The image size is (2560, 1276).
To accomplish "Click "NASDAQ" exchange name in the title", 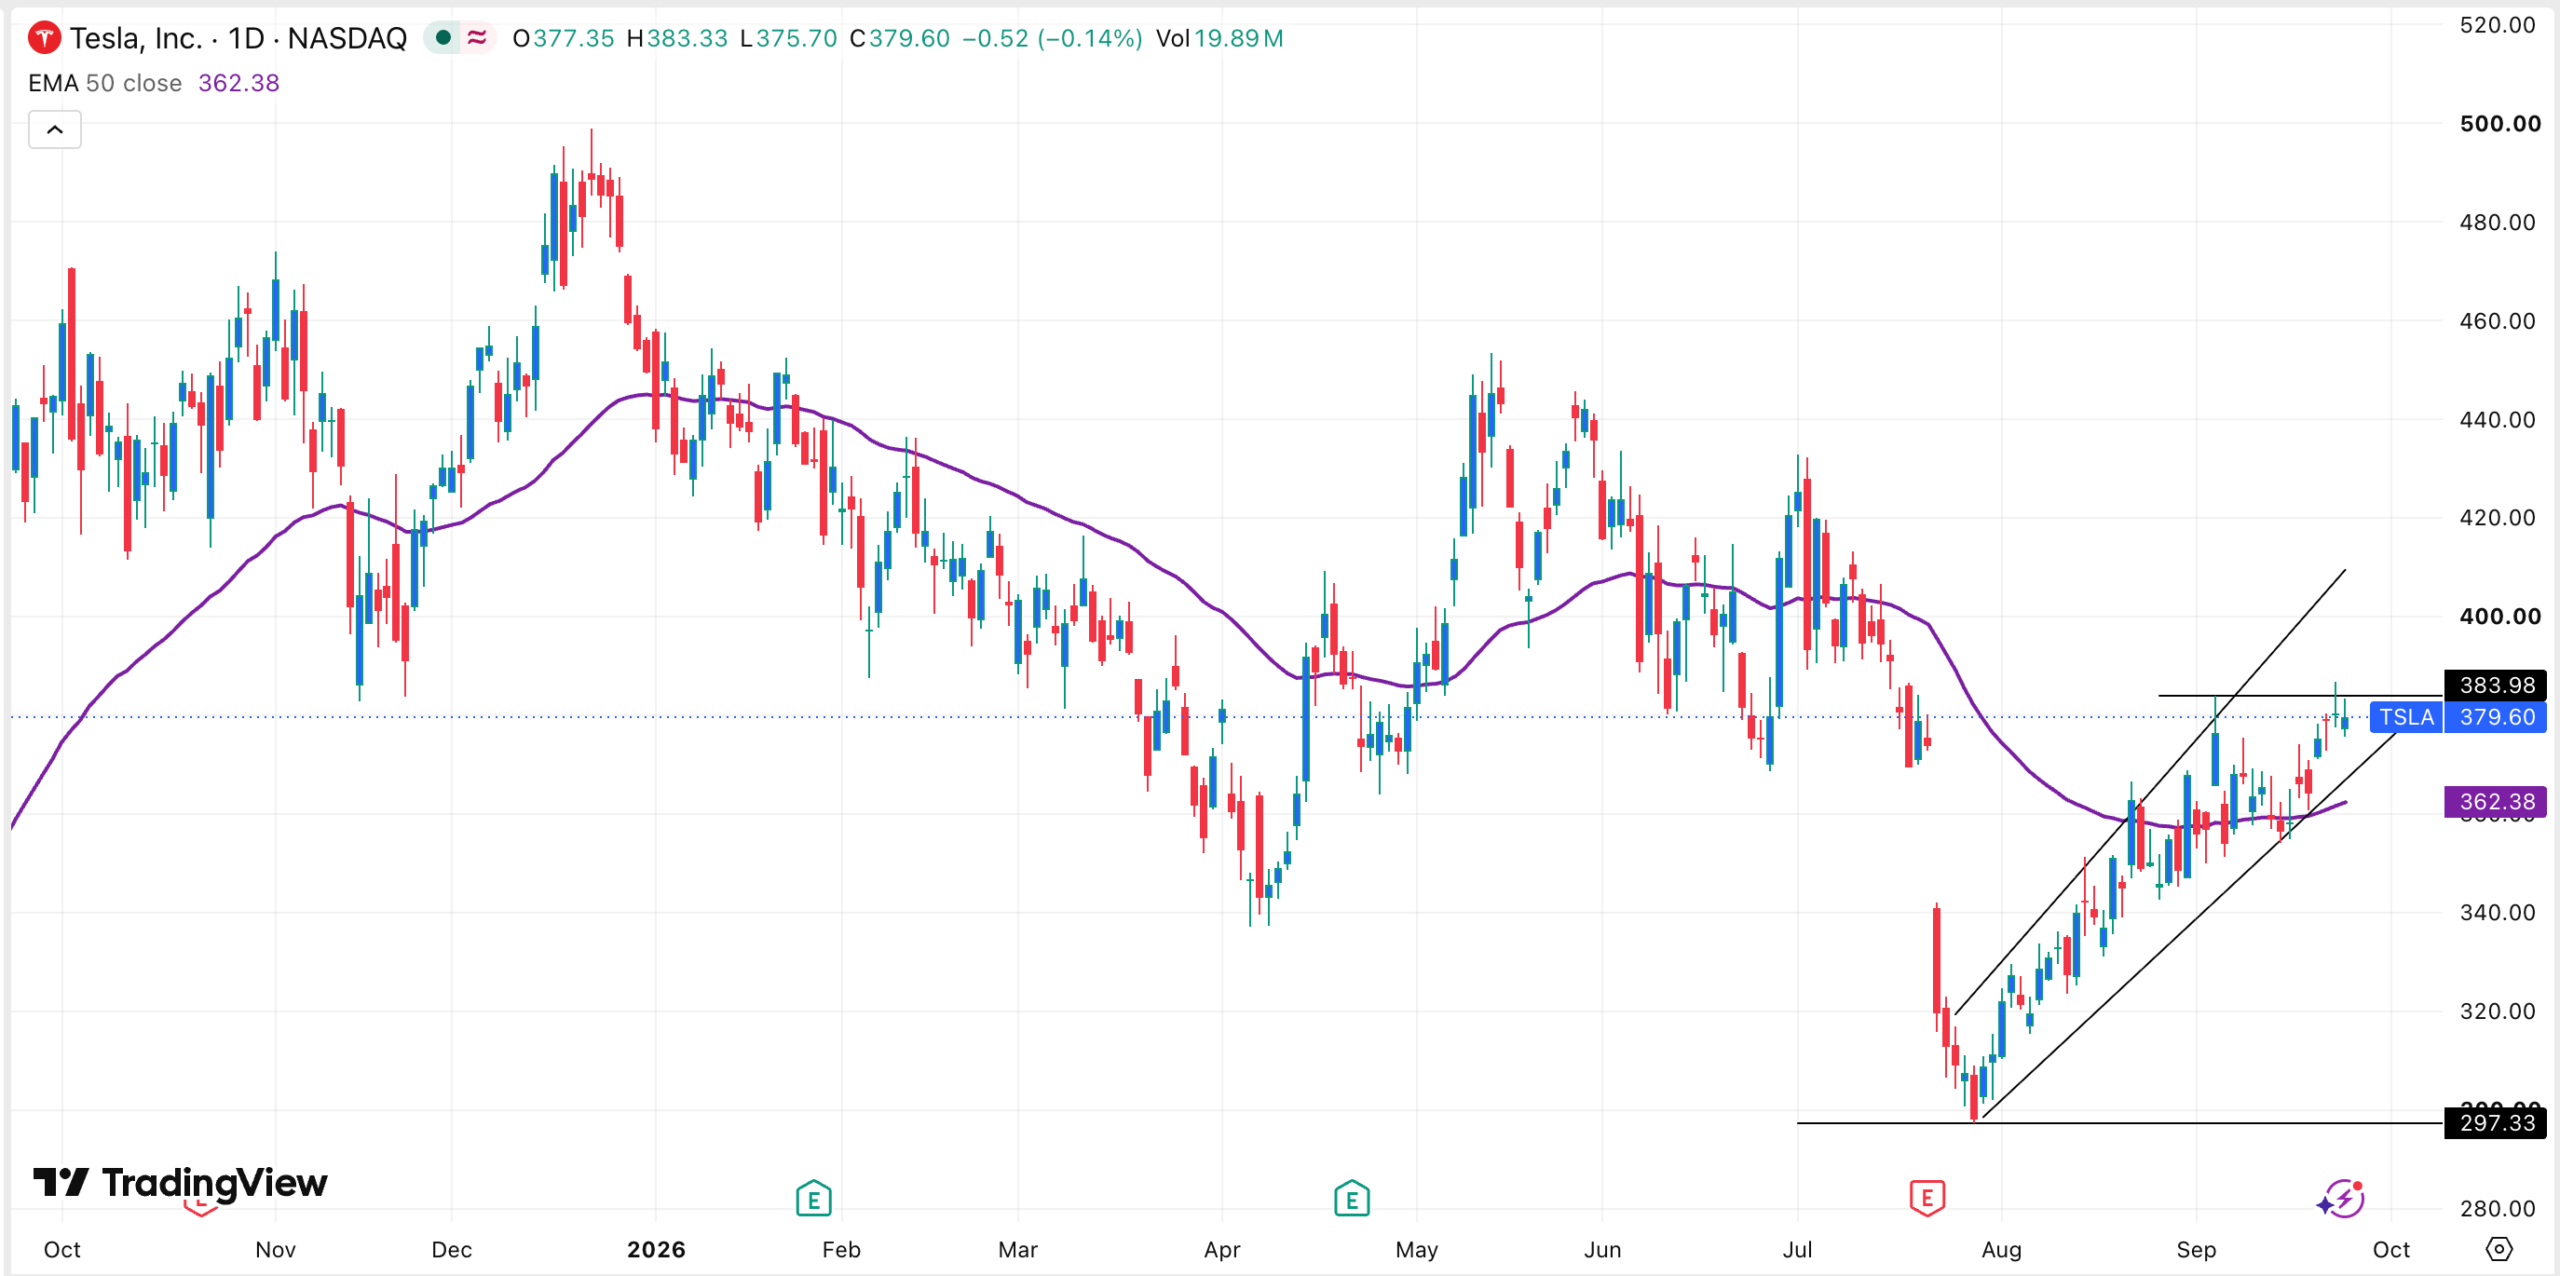I will point(347,38).
